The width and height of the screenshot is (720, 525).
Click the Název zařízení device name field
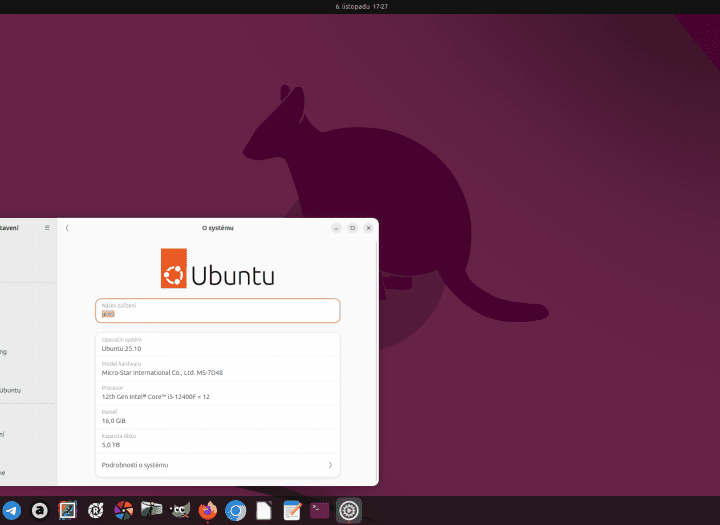point(218,310)
